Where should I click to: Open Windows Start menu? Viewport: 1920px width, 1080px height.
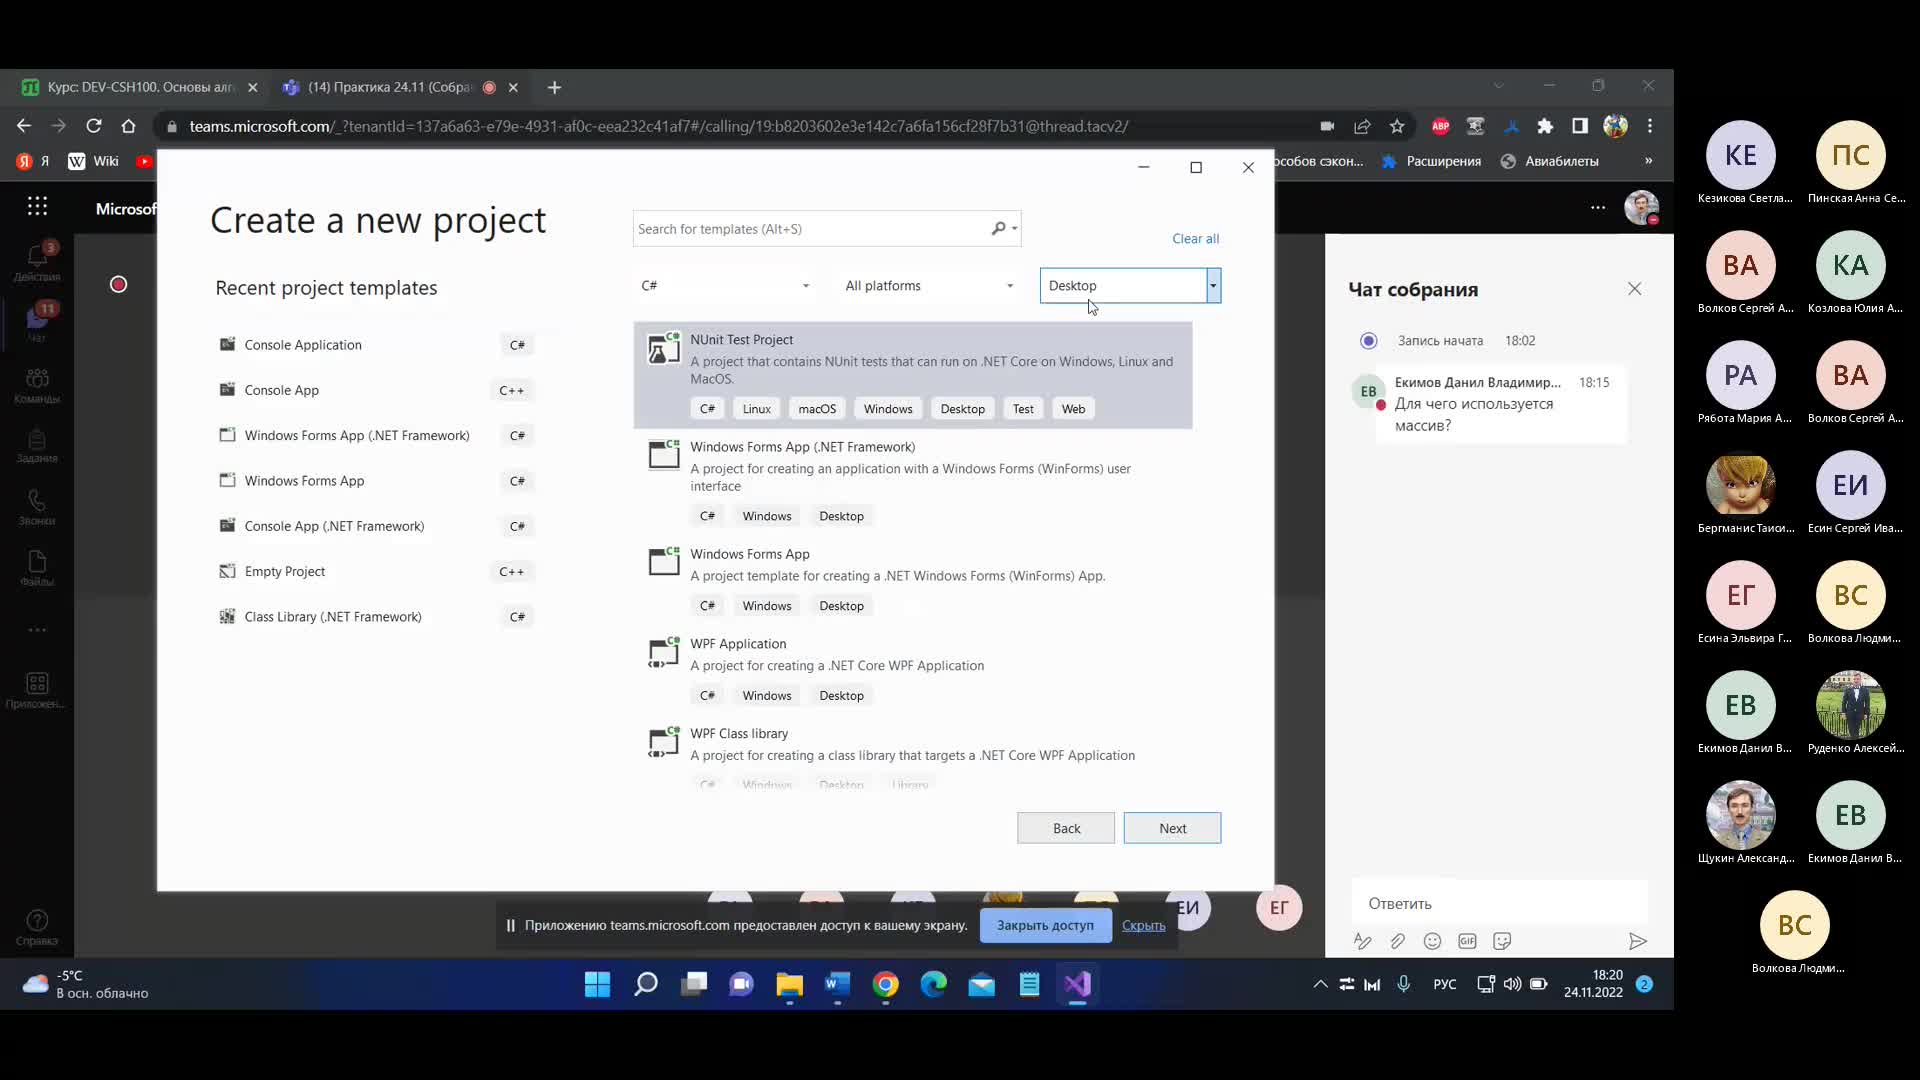pos(597,985)
